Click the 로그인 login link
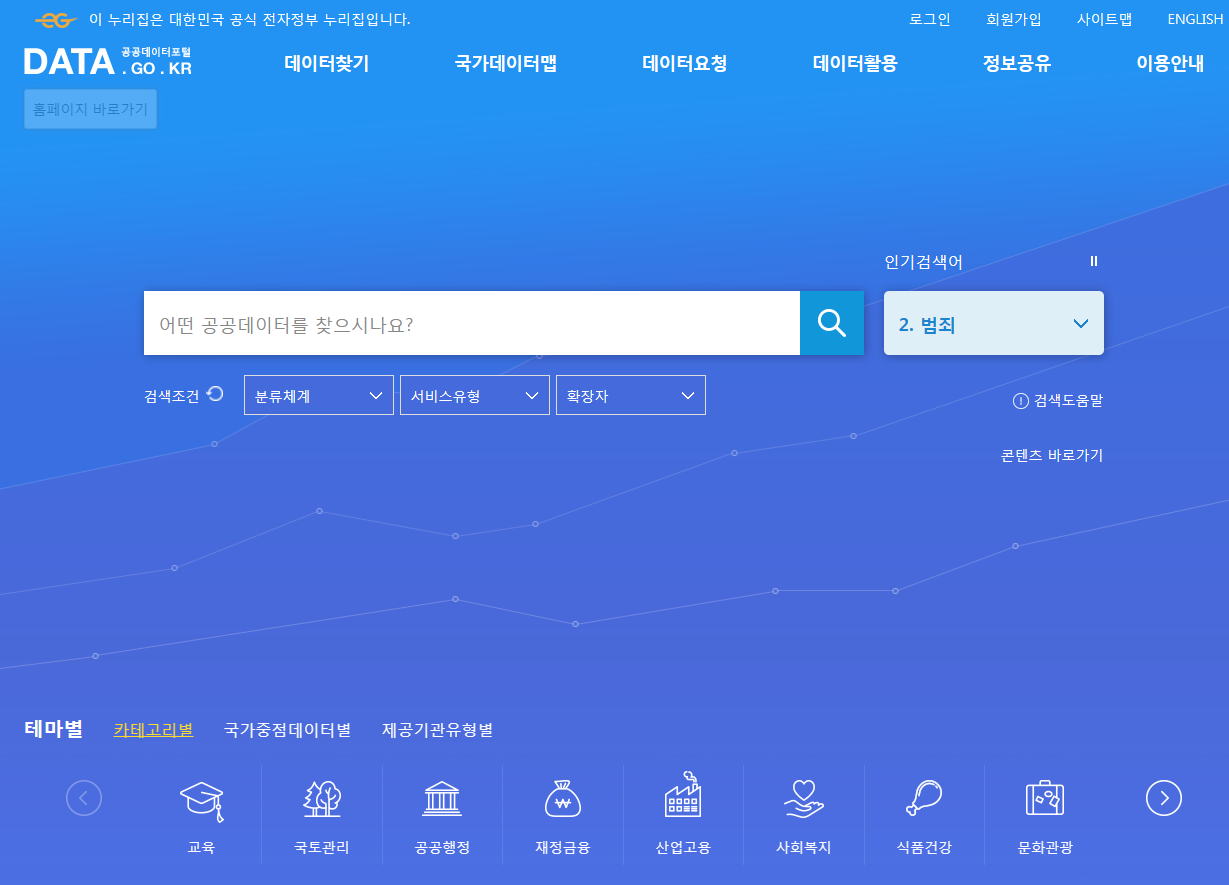Viewport: 1229px width, 885px height. (930, 19)
